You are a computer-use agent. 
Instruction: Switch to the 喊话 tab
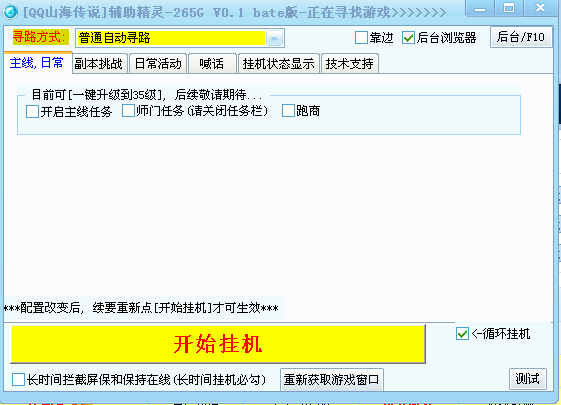[x=212, y=64]
